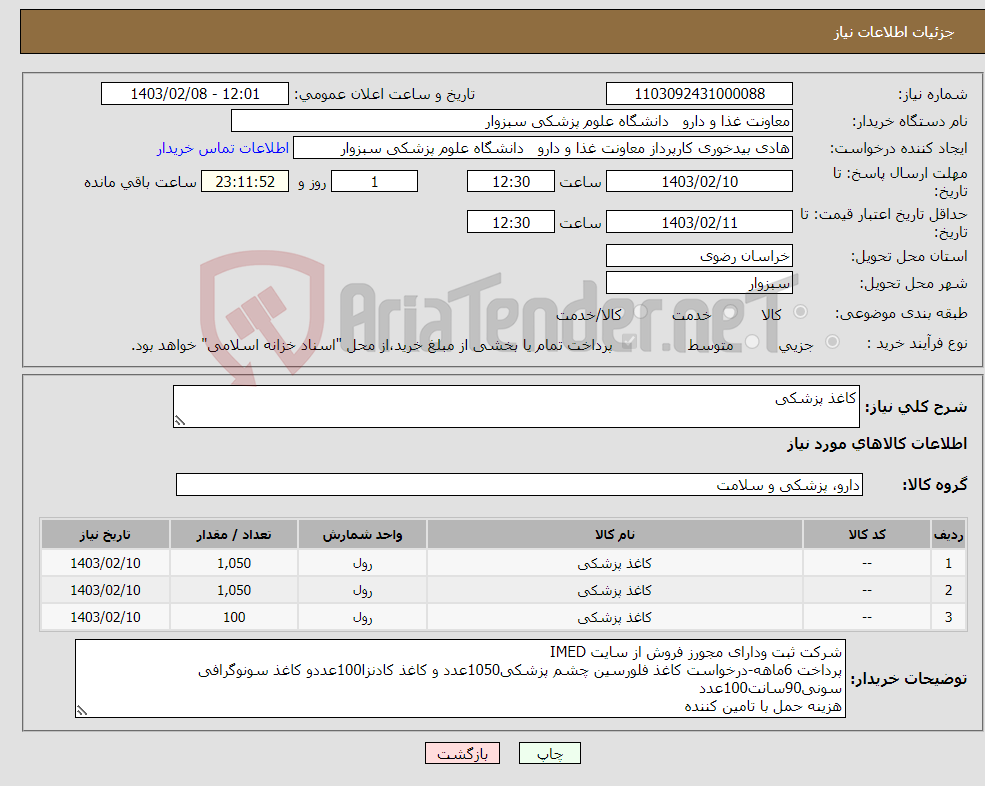Viewport: 985px width, 786px height.
Task: Click the general description box کاغذ پزشکی
Action: point(516,407)
